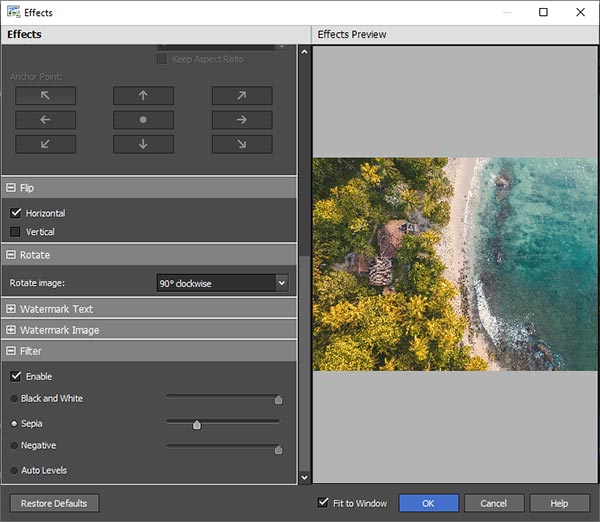Select the top-center anchor point arrow
Screen dimensions: 600x522
(x=143, y=96)
